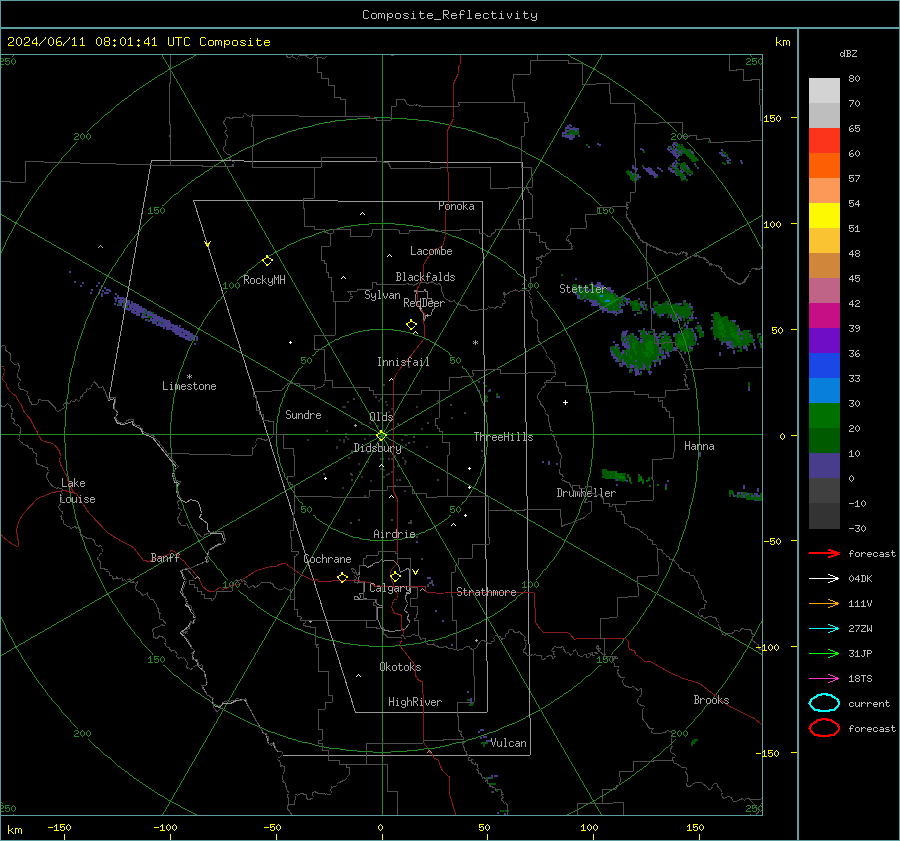Screen dimensions: 900x841
Task: Click the magenta 39 dBZ color swatch
Action: pyautogui.click(x=824, y=316)
